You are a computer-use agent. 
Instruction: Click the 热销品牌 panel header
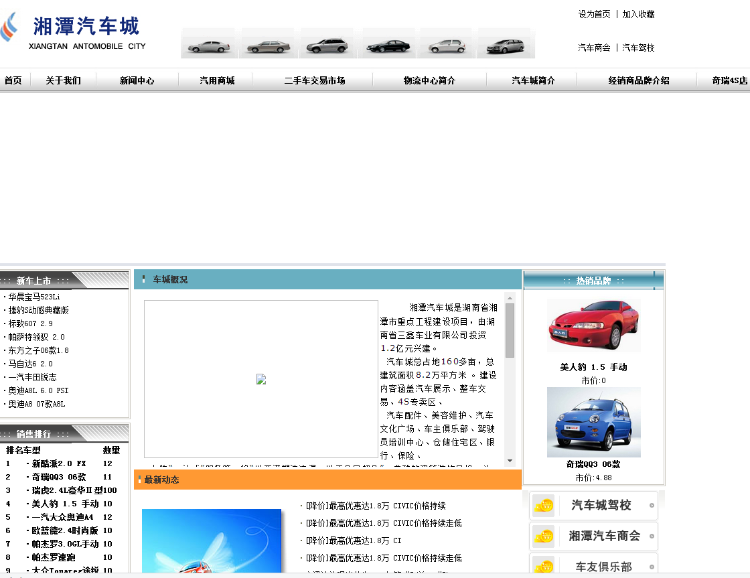(594, 280)
